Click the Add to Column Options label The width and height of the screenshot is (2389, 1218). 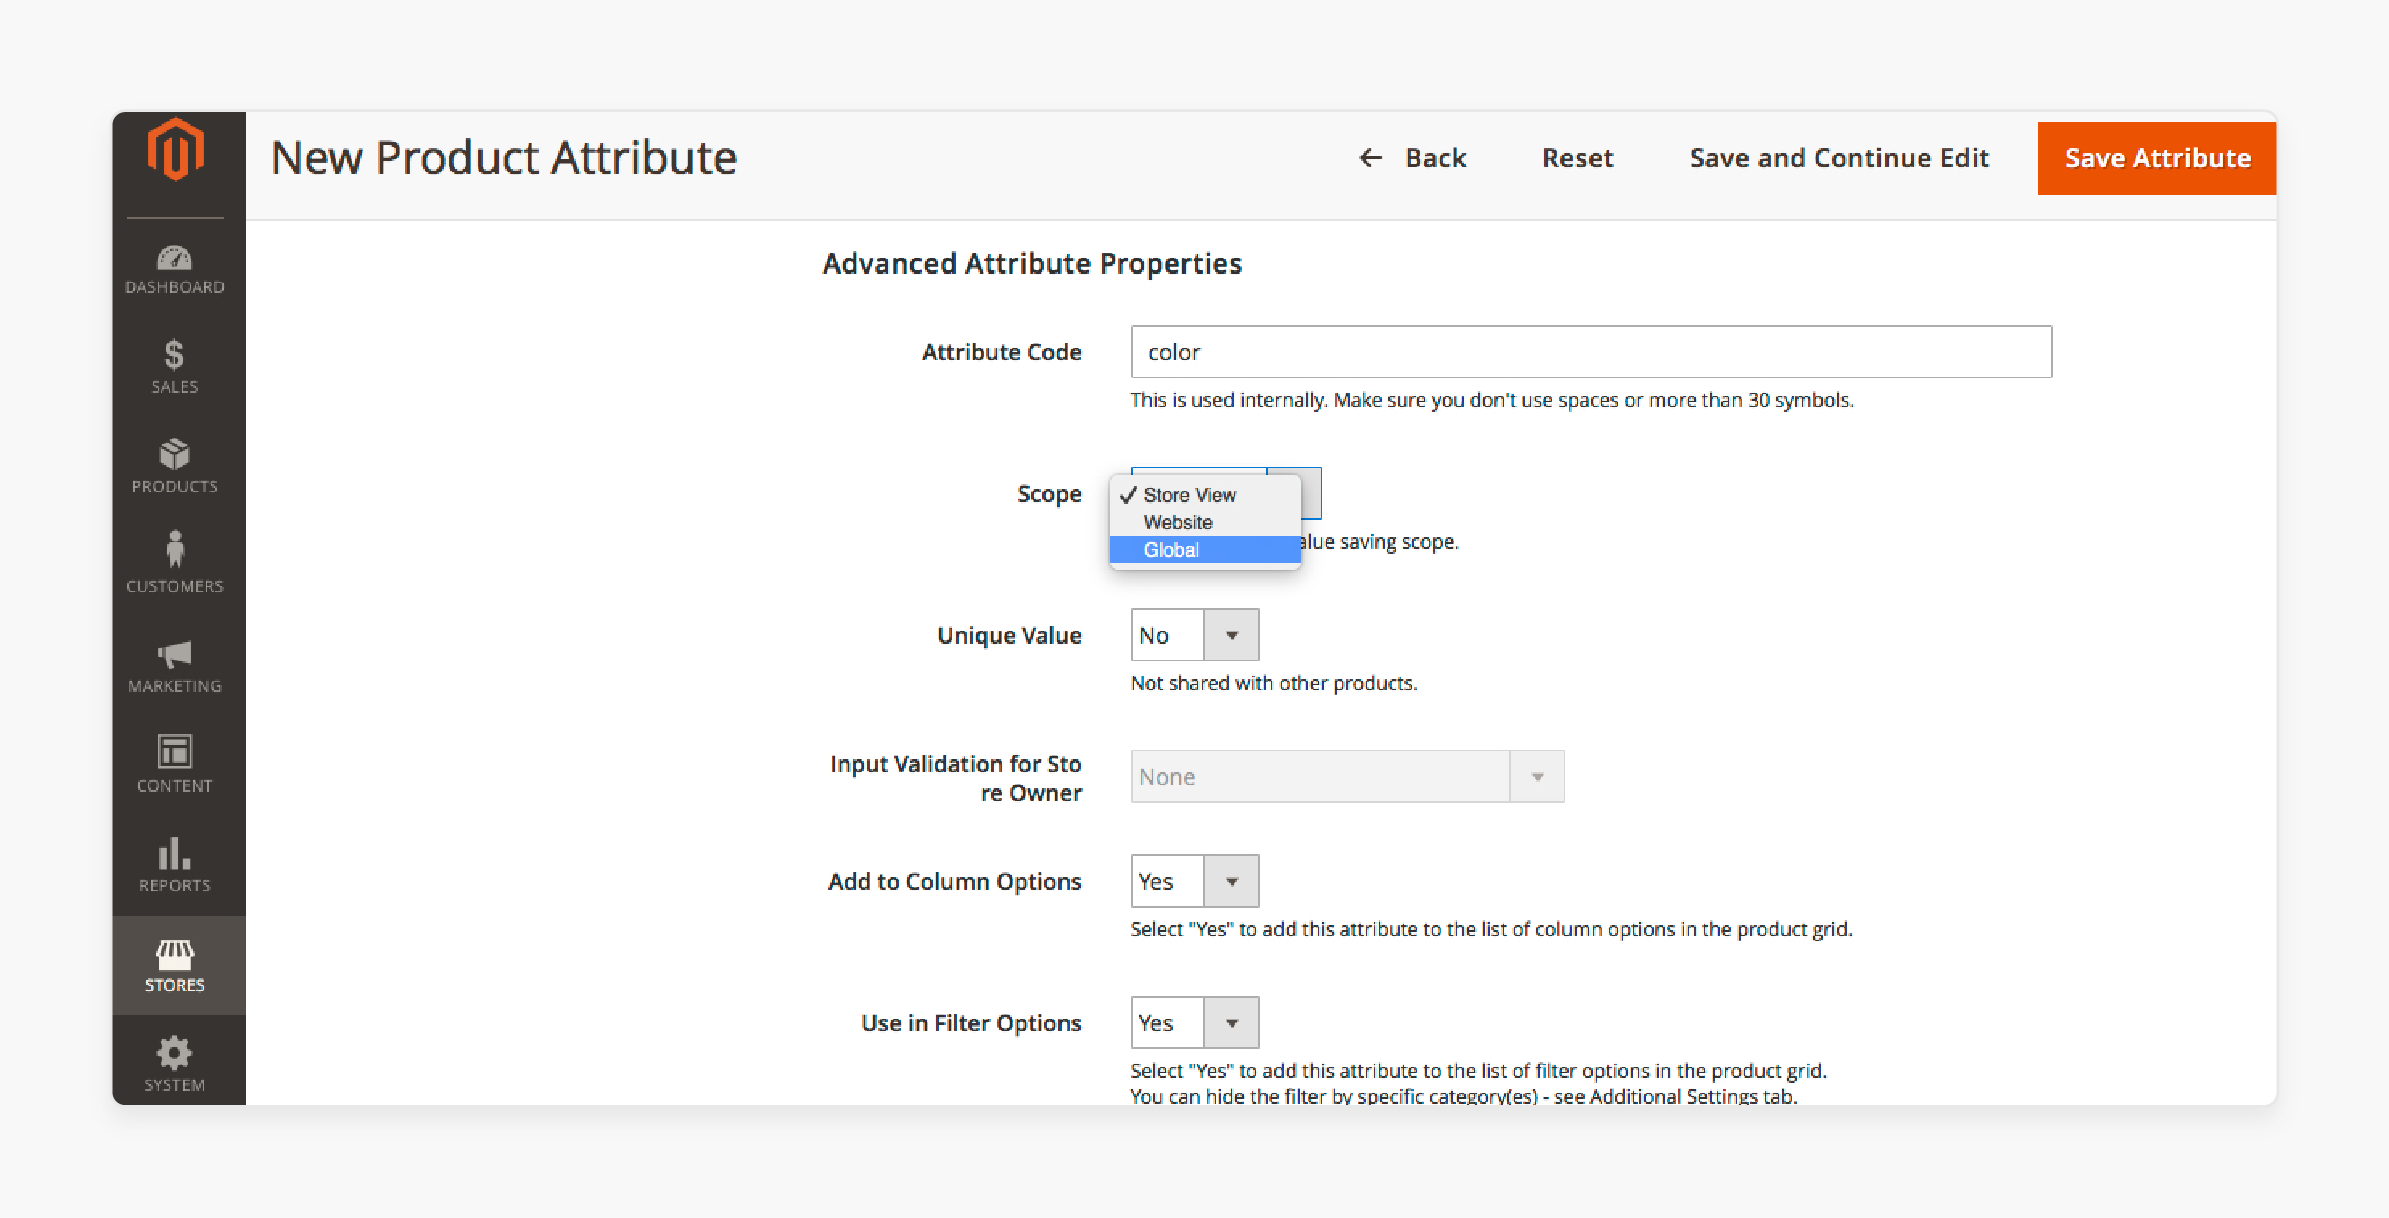pos(954,881)
